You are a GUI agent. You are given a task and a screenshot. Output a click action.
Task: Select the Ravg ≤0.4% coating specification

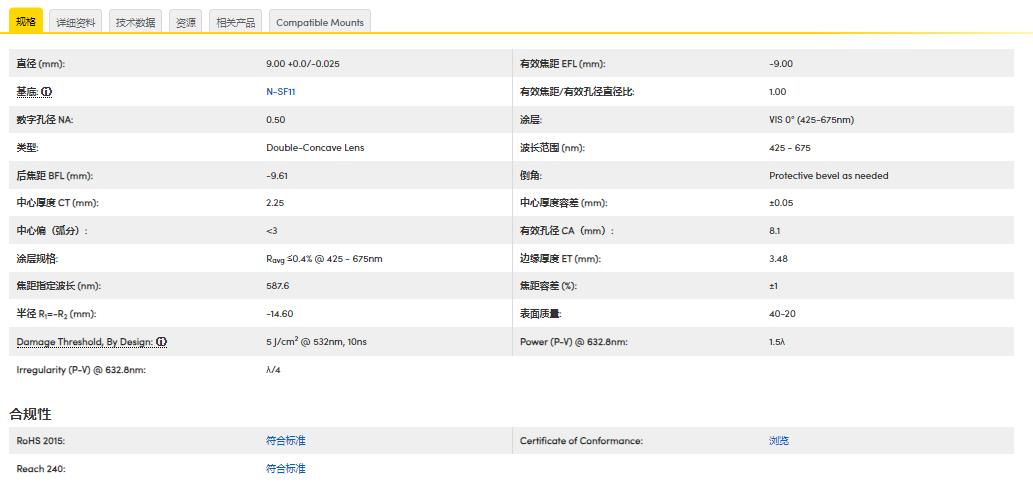pos(324,259)
